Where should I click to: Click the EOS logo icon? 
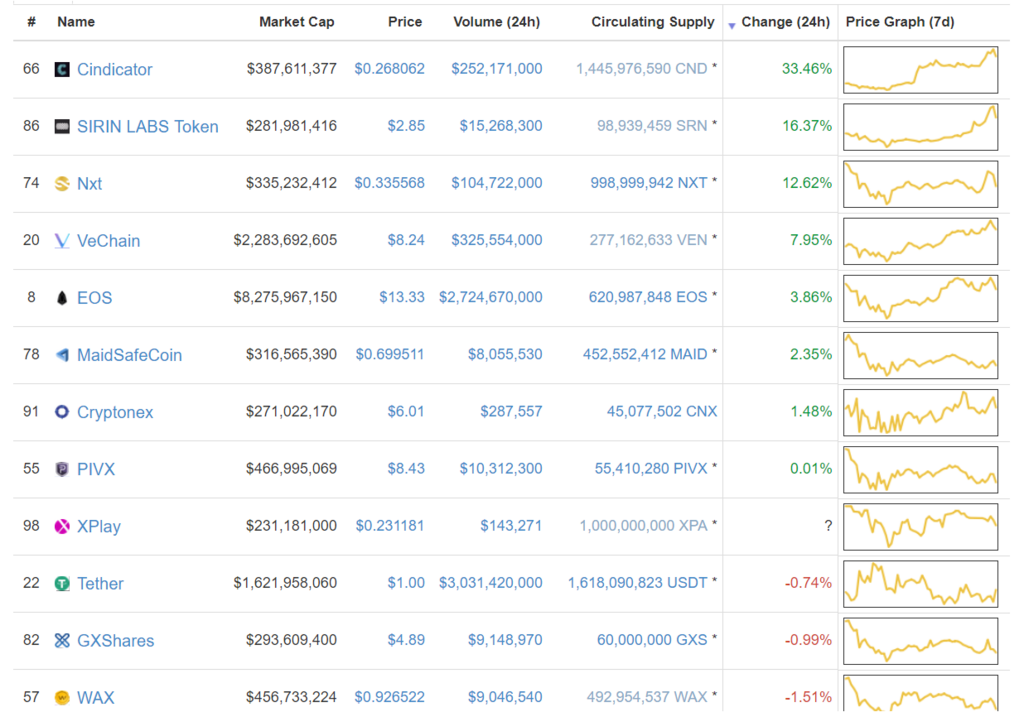[x=62, y=298]
